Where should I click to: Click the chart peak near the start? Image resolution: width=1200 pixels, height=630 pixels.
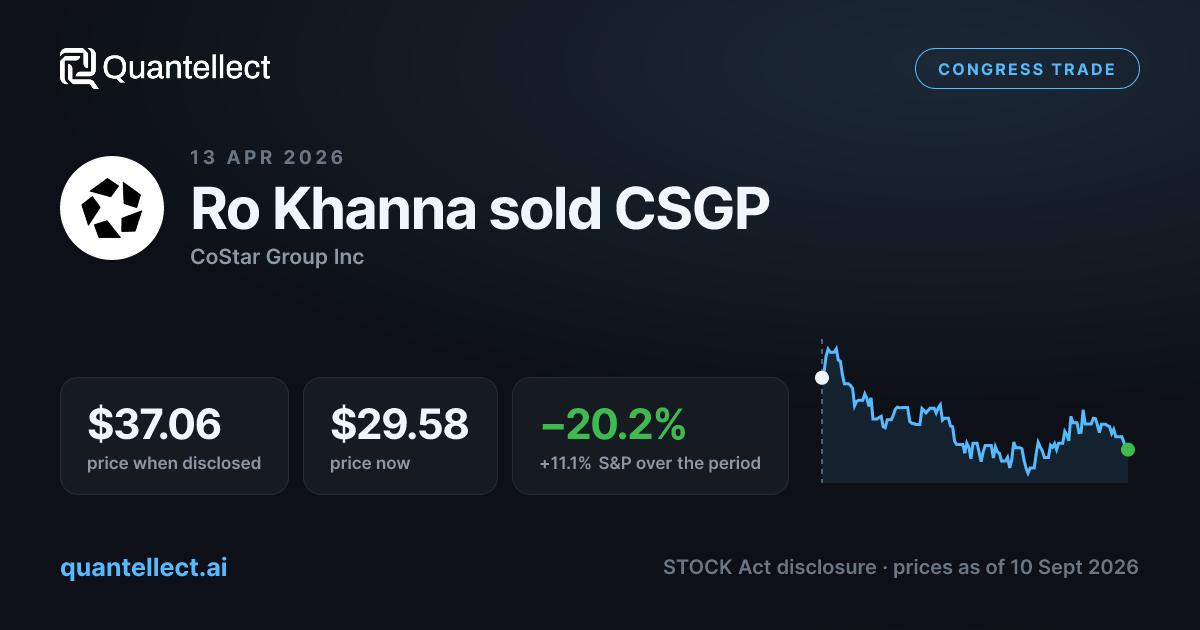pyautogui.click(x=832, y=350)
